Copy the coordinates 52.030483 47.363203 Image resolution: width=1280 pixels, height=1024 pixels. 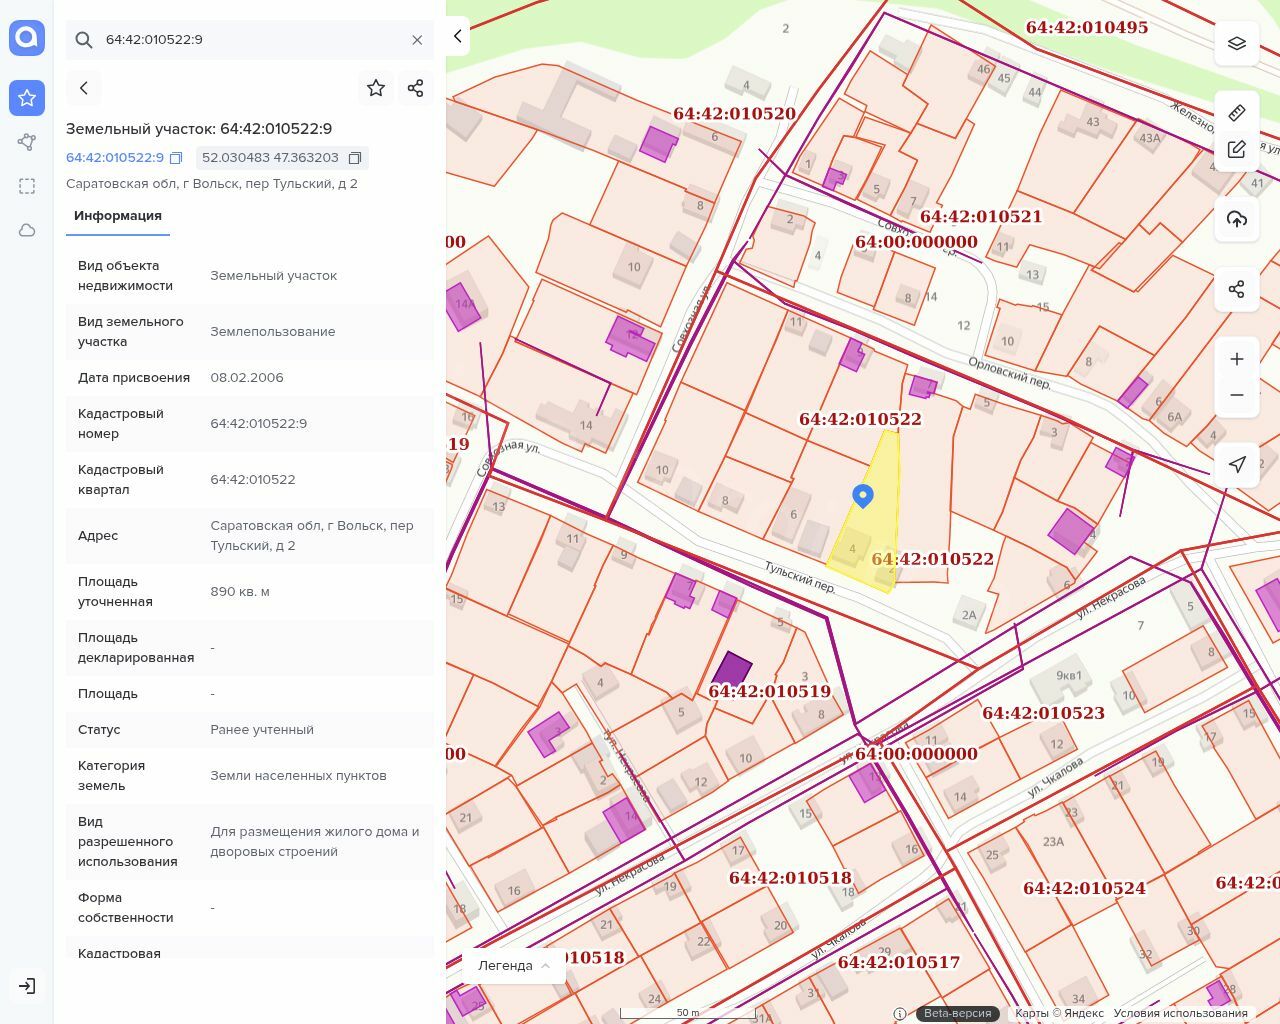click(355, 158)
